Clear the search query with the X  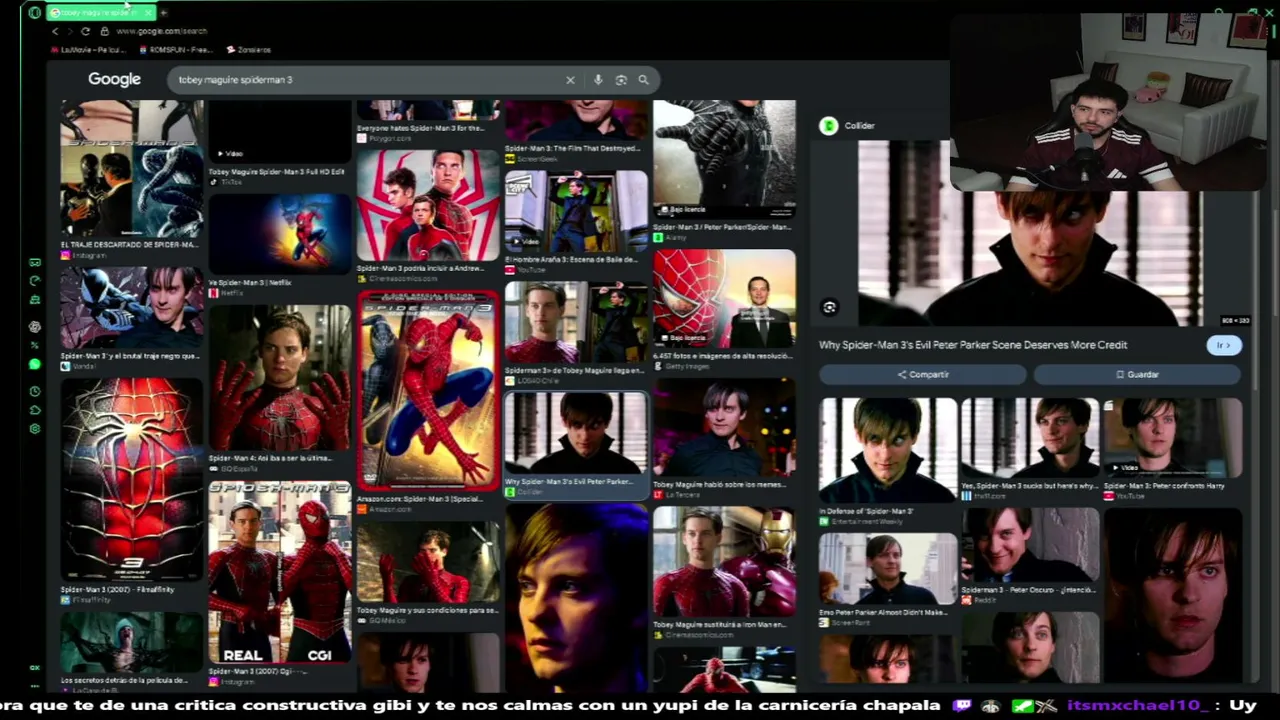tap(570, 80)
